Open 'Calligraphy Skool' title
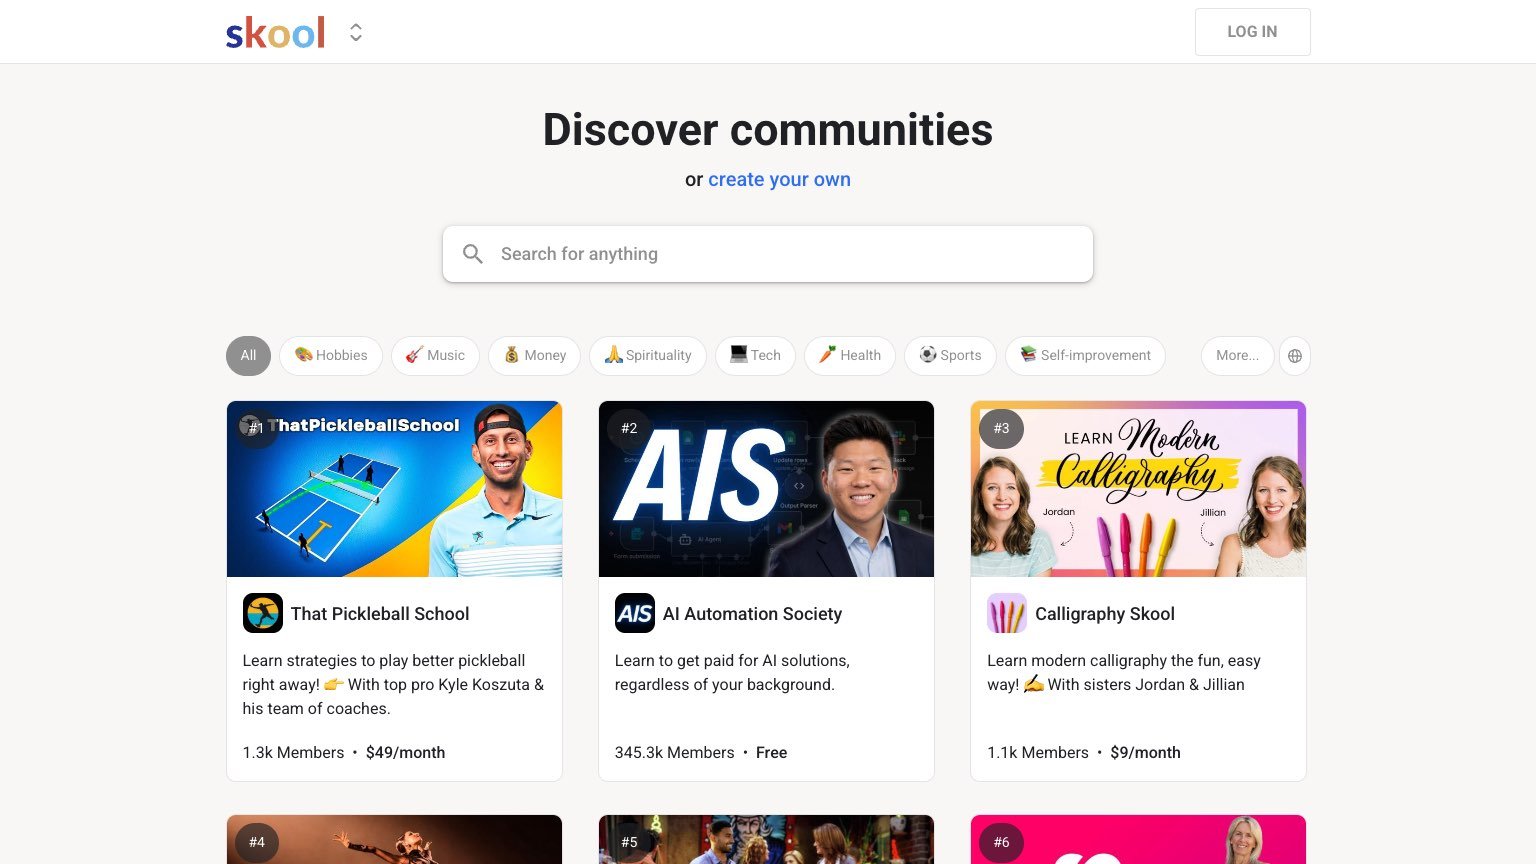Image resolution: width=1536 pixels, height=864 pixels. click(1105, 614)
